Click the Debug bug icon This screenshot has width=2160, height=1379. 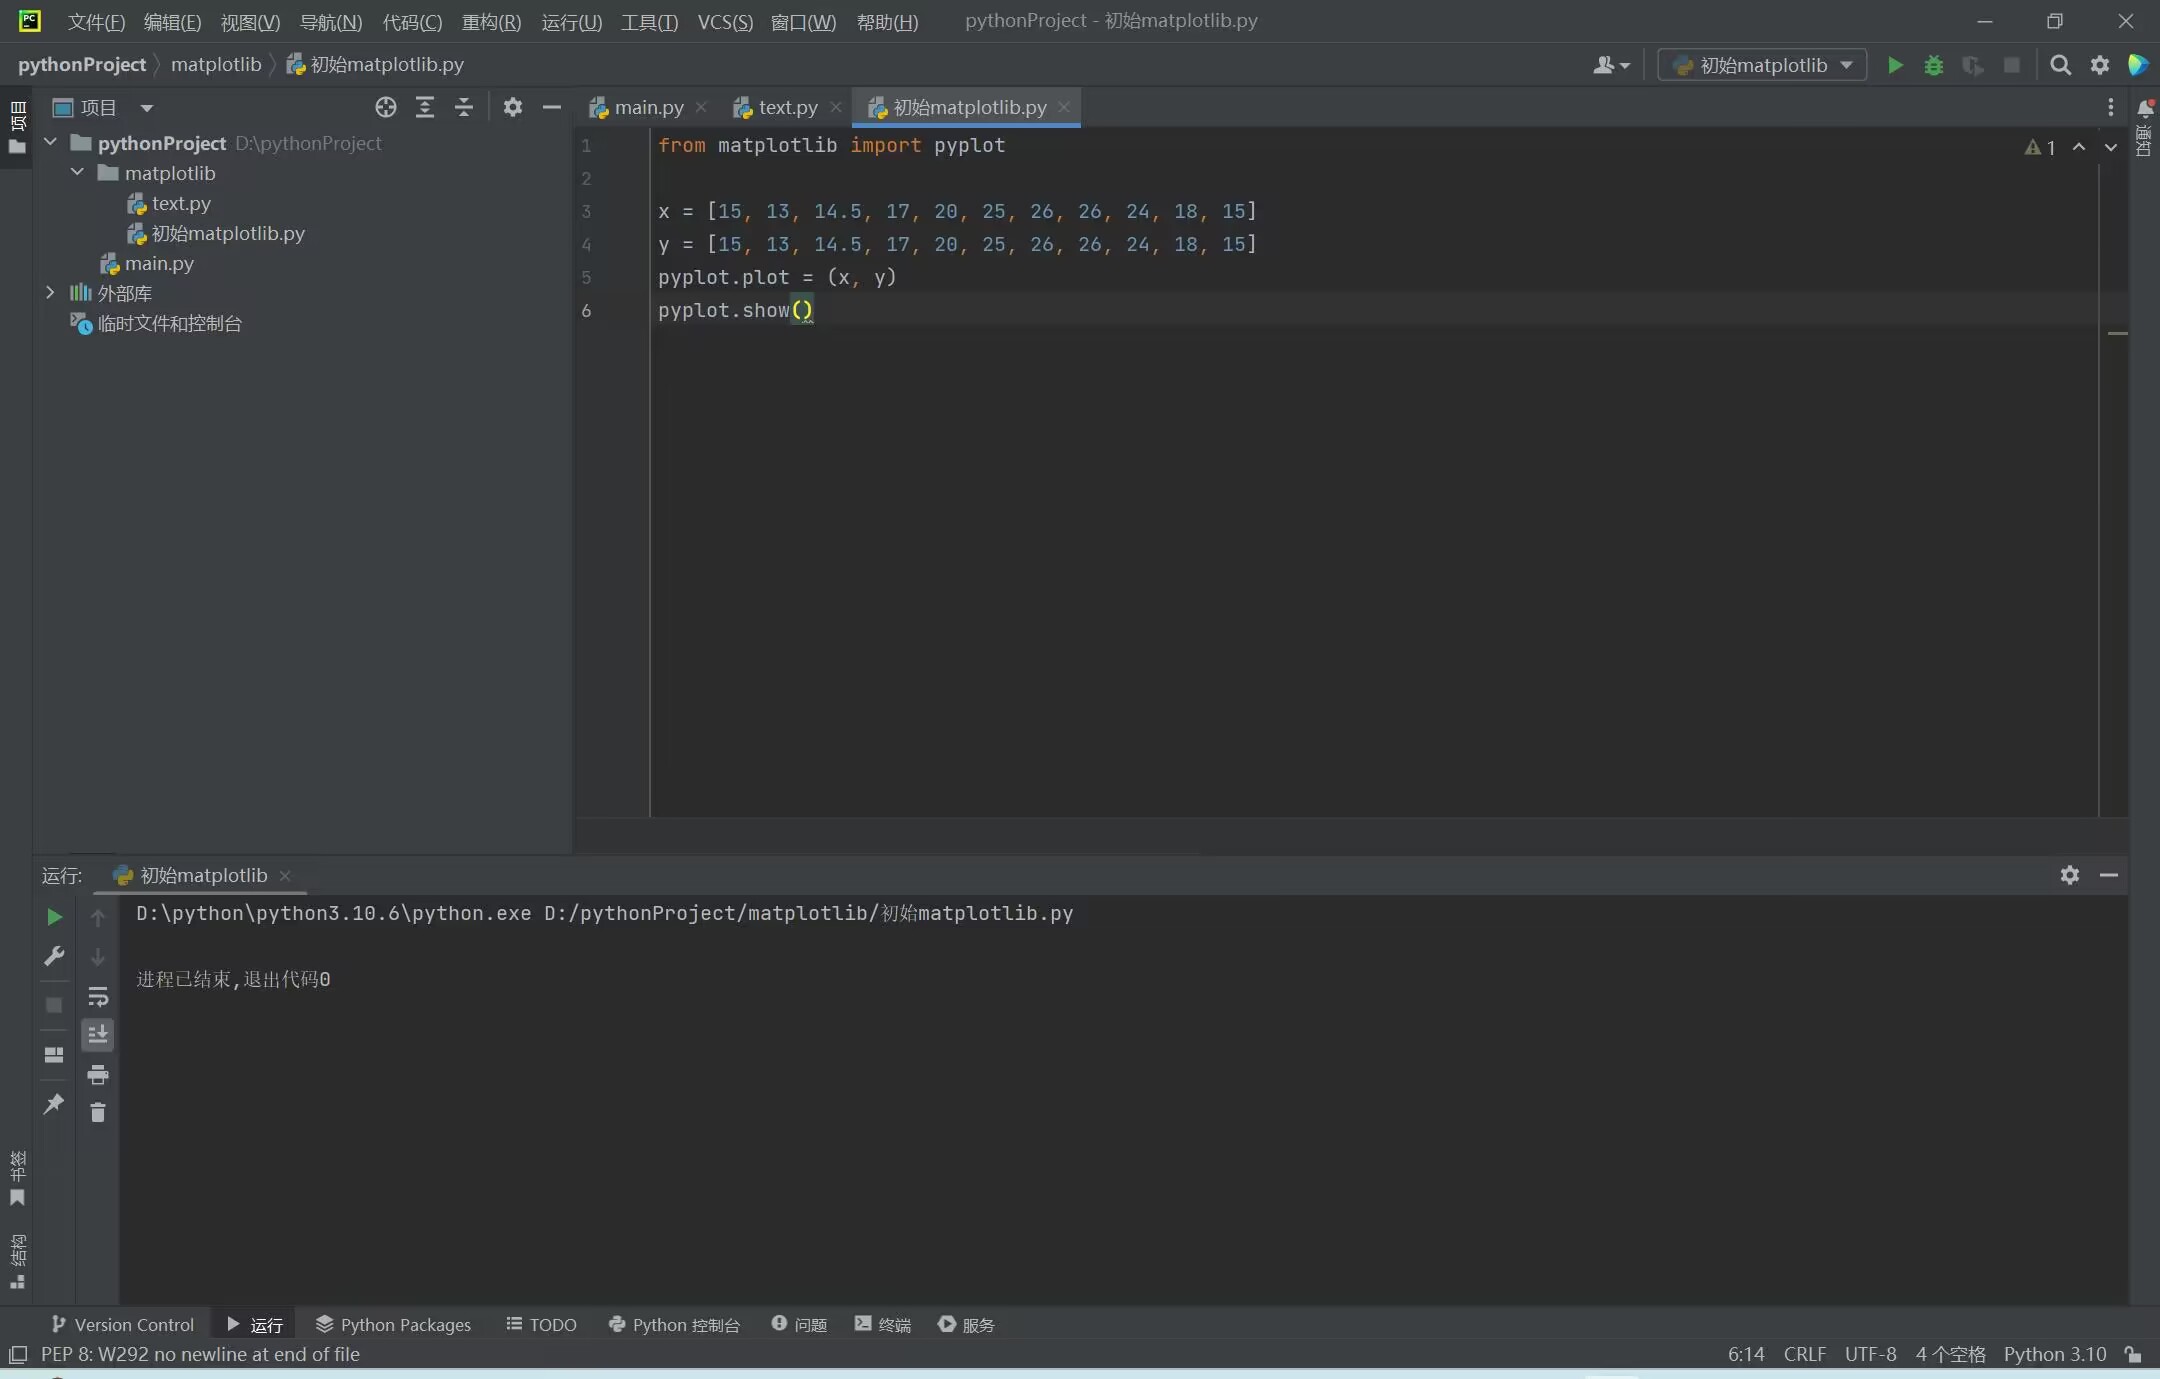click(1933, 65)
